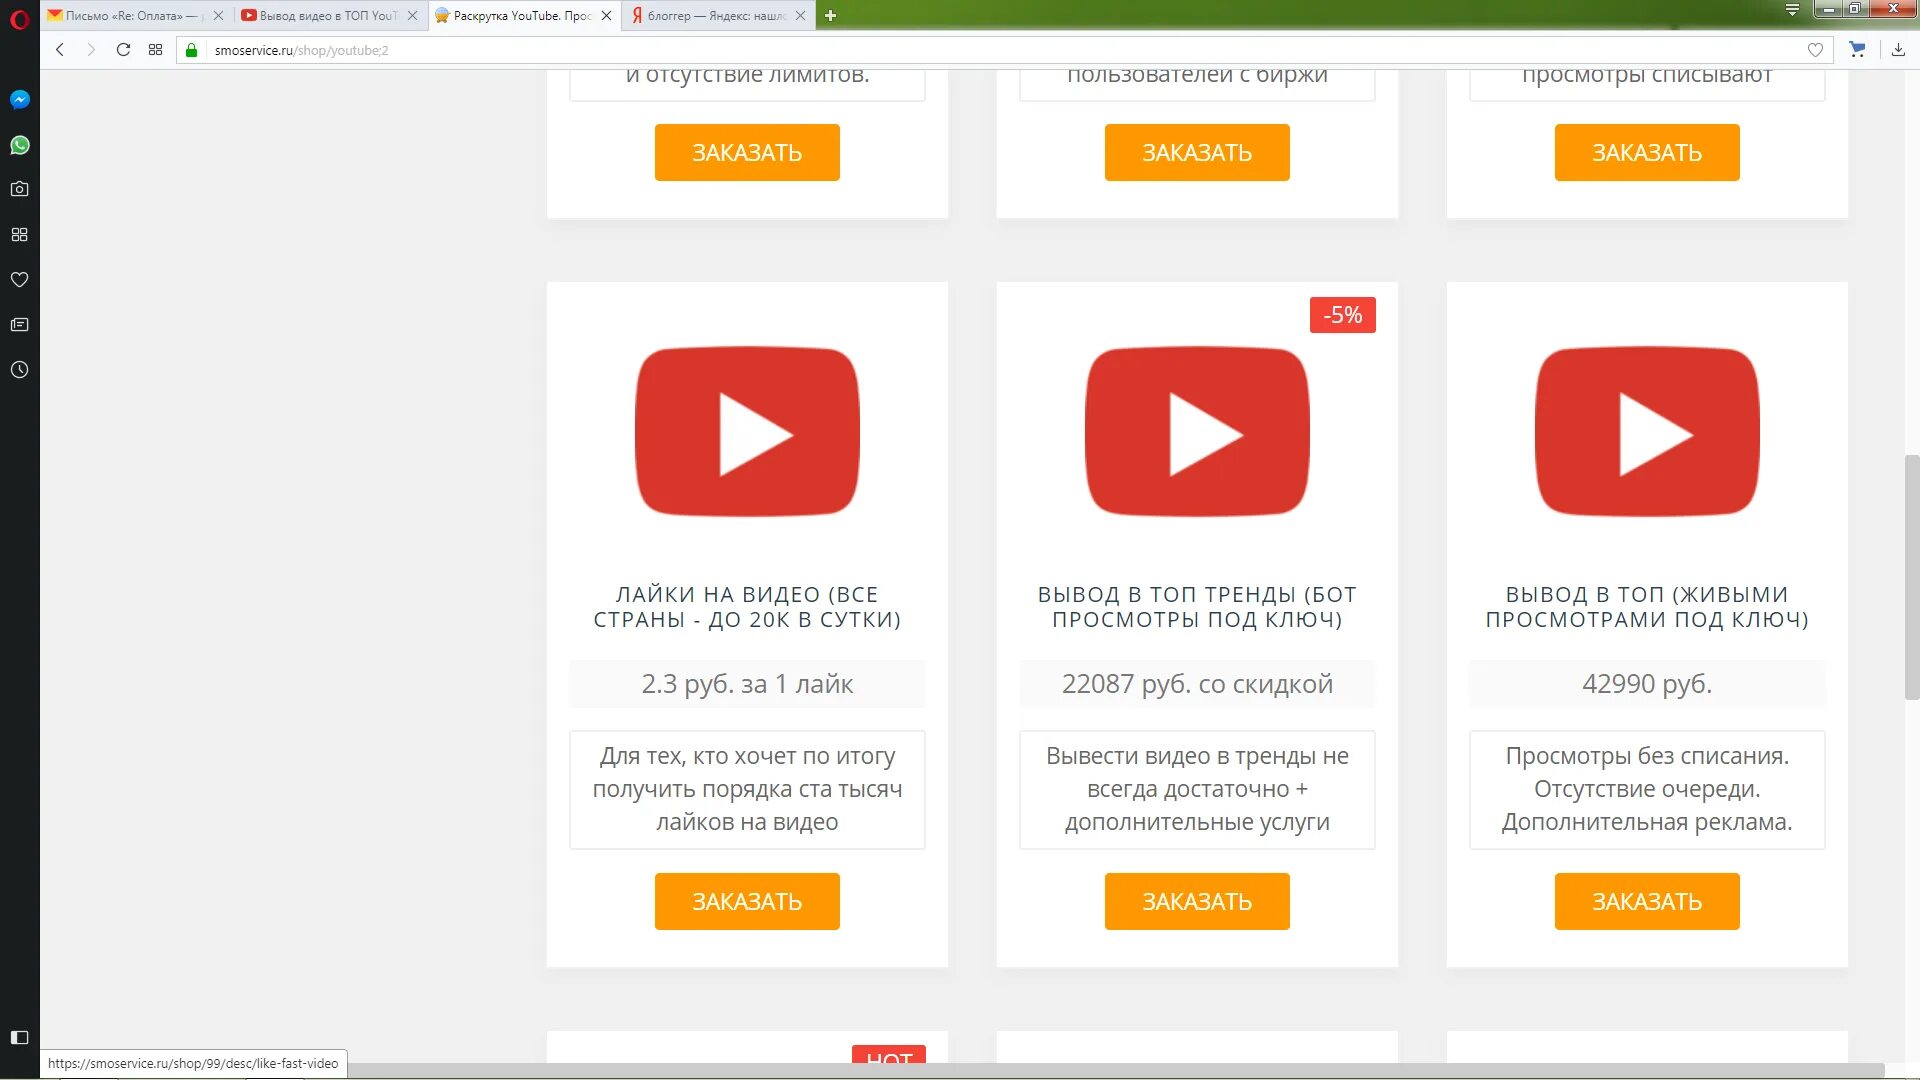Open the start page grid button
The height and width of the screenshot is (1080, 1920).
click(155, 50)
